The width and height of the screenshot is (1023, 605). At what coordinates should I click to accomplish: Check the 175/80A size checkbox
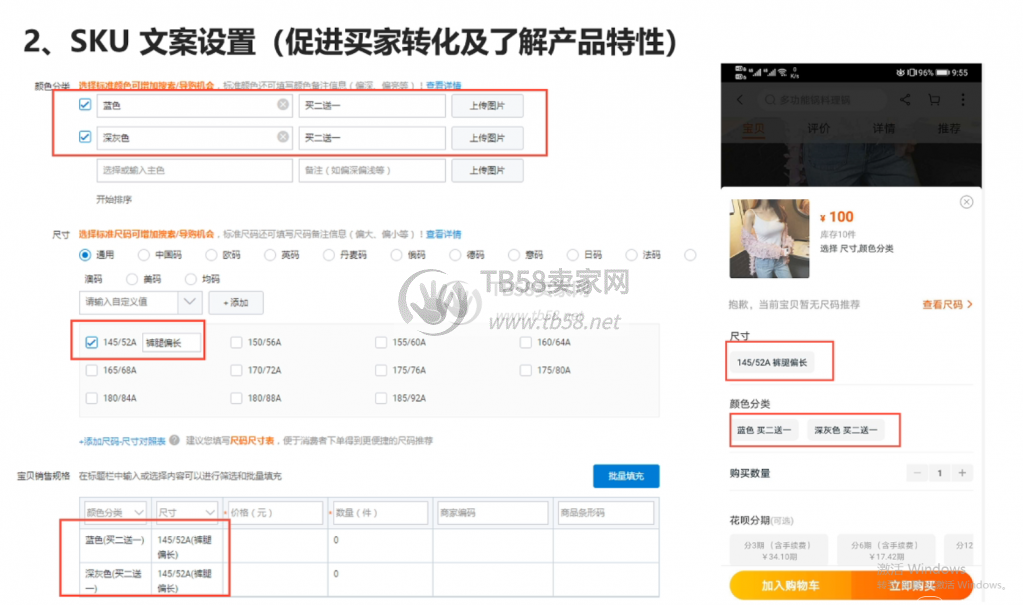coord(525,370)
